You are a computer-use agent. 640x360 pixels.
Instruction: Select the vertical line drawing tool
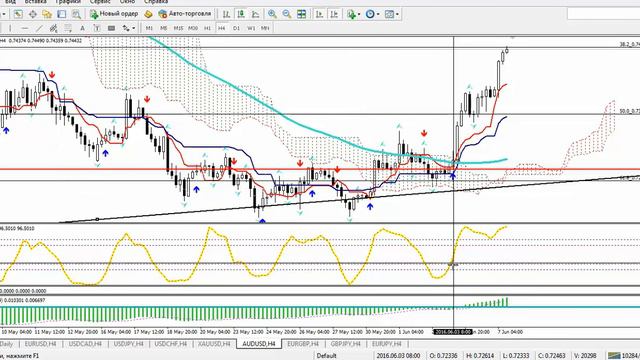pos(10,28)
